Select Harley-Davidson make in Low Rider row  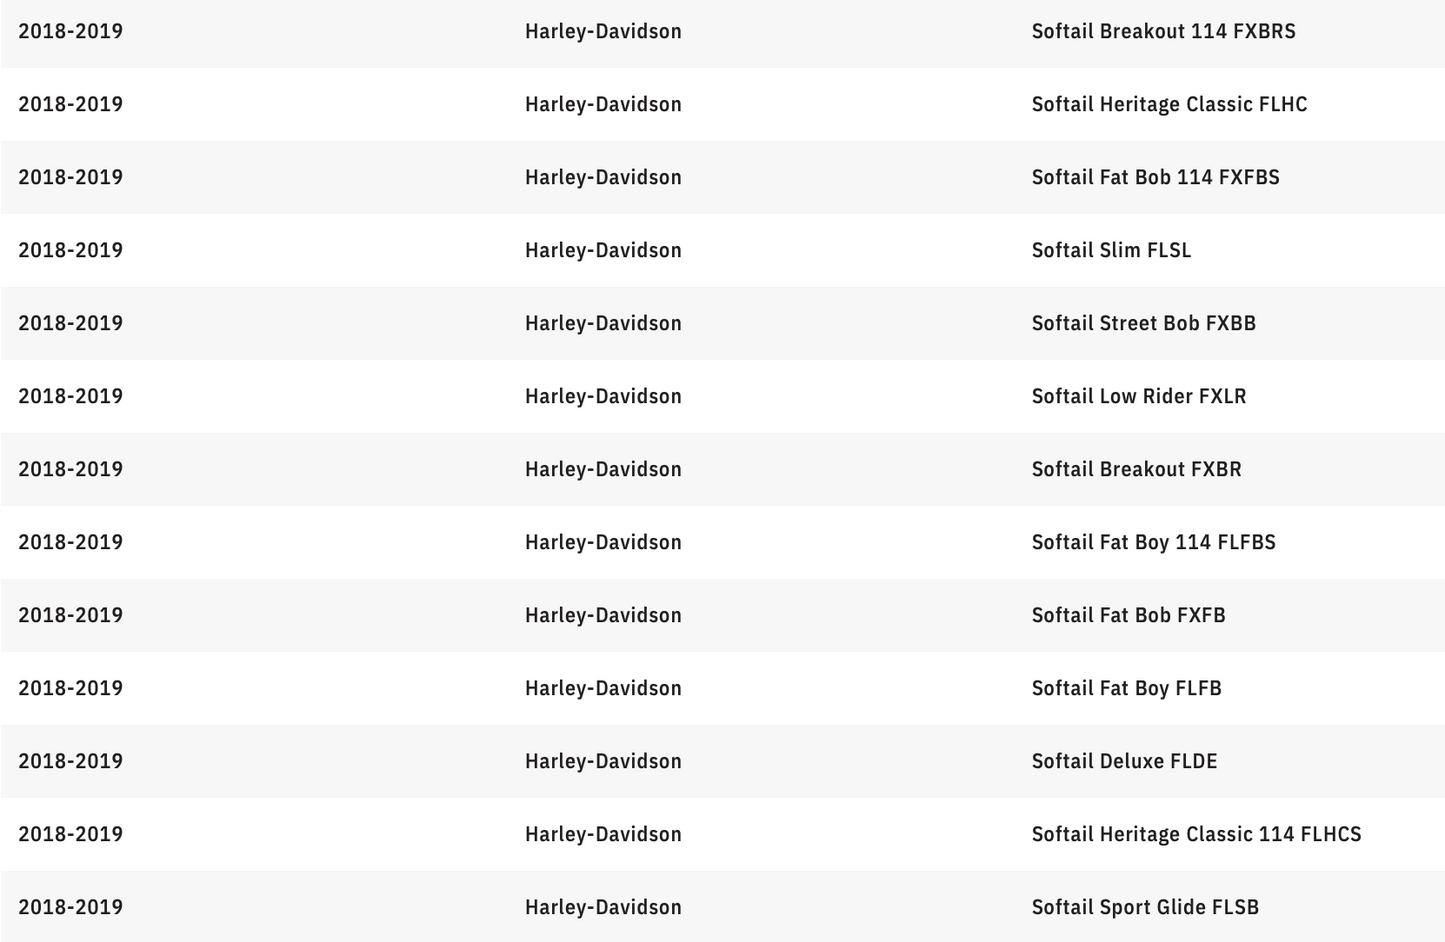tap(603, 396)
